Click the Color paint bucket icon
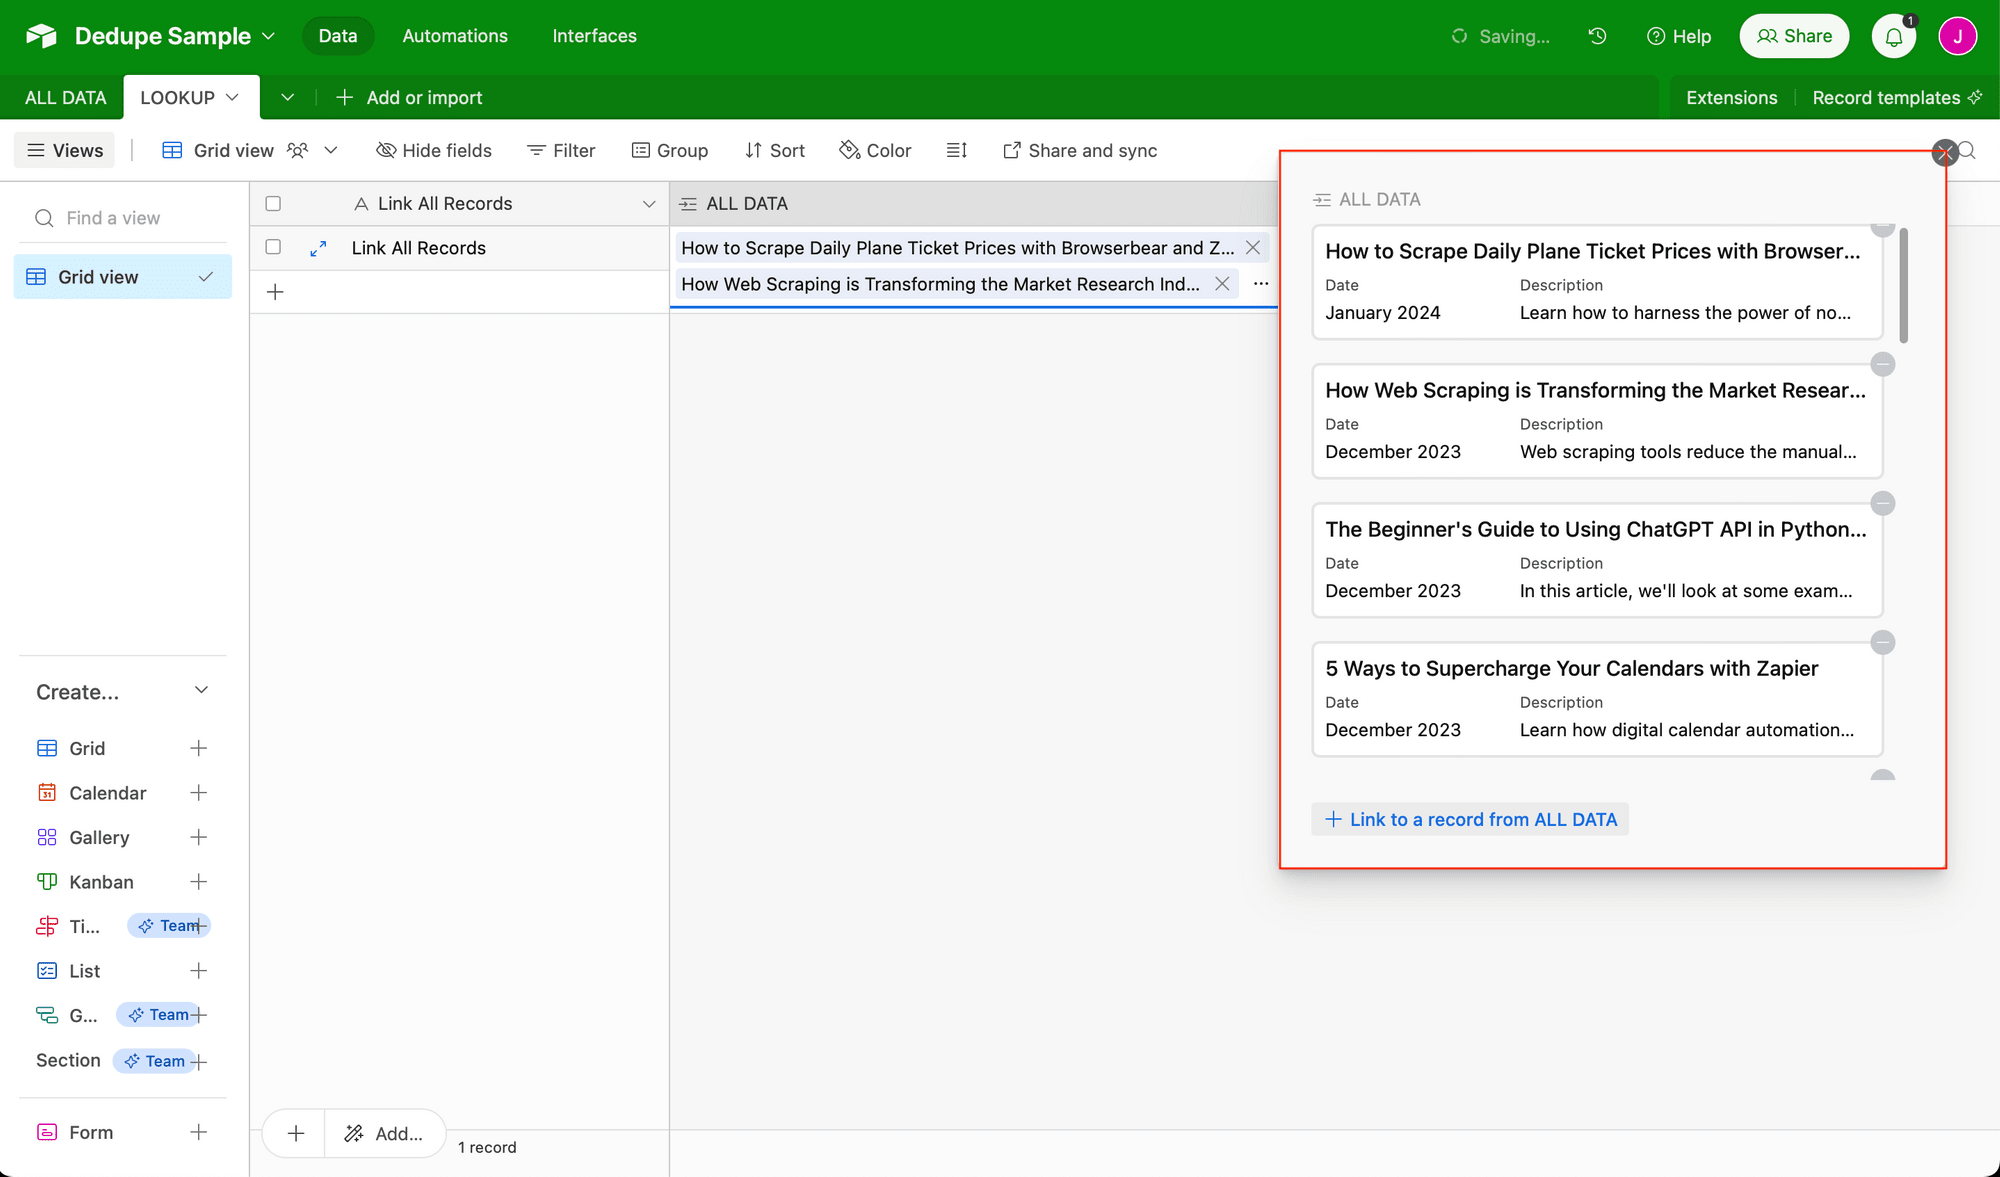 tap(850, 150)
